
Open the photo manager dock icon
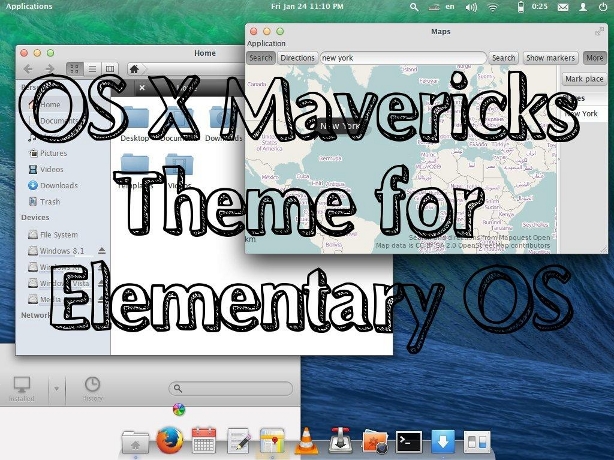tap(375, 441)
